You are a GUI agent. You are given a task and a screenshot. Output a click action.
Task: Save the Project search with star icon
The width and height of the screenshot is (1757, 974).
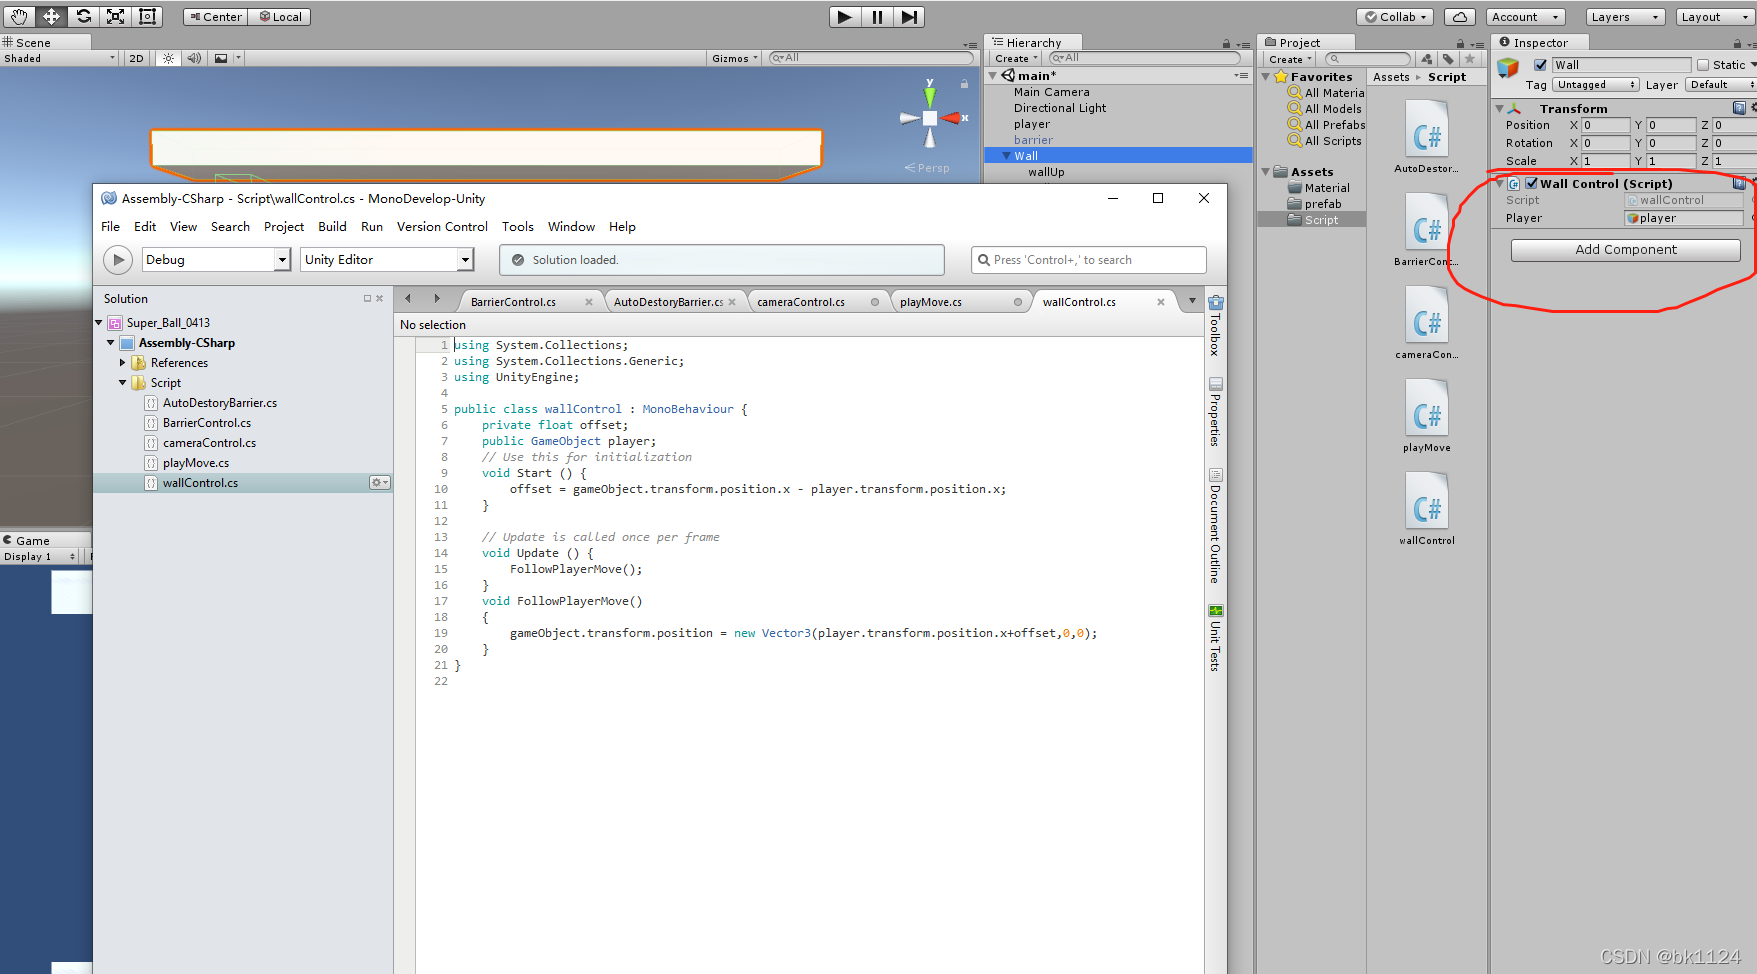point(1469,59)
